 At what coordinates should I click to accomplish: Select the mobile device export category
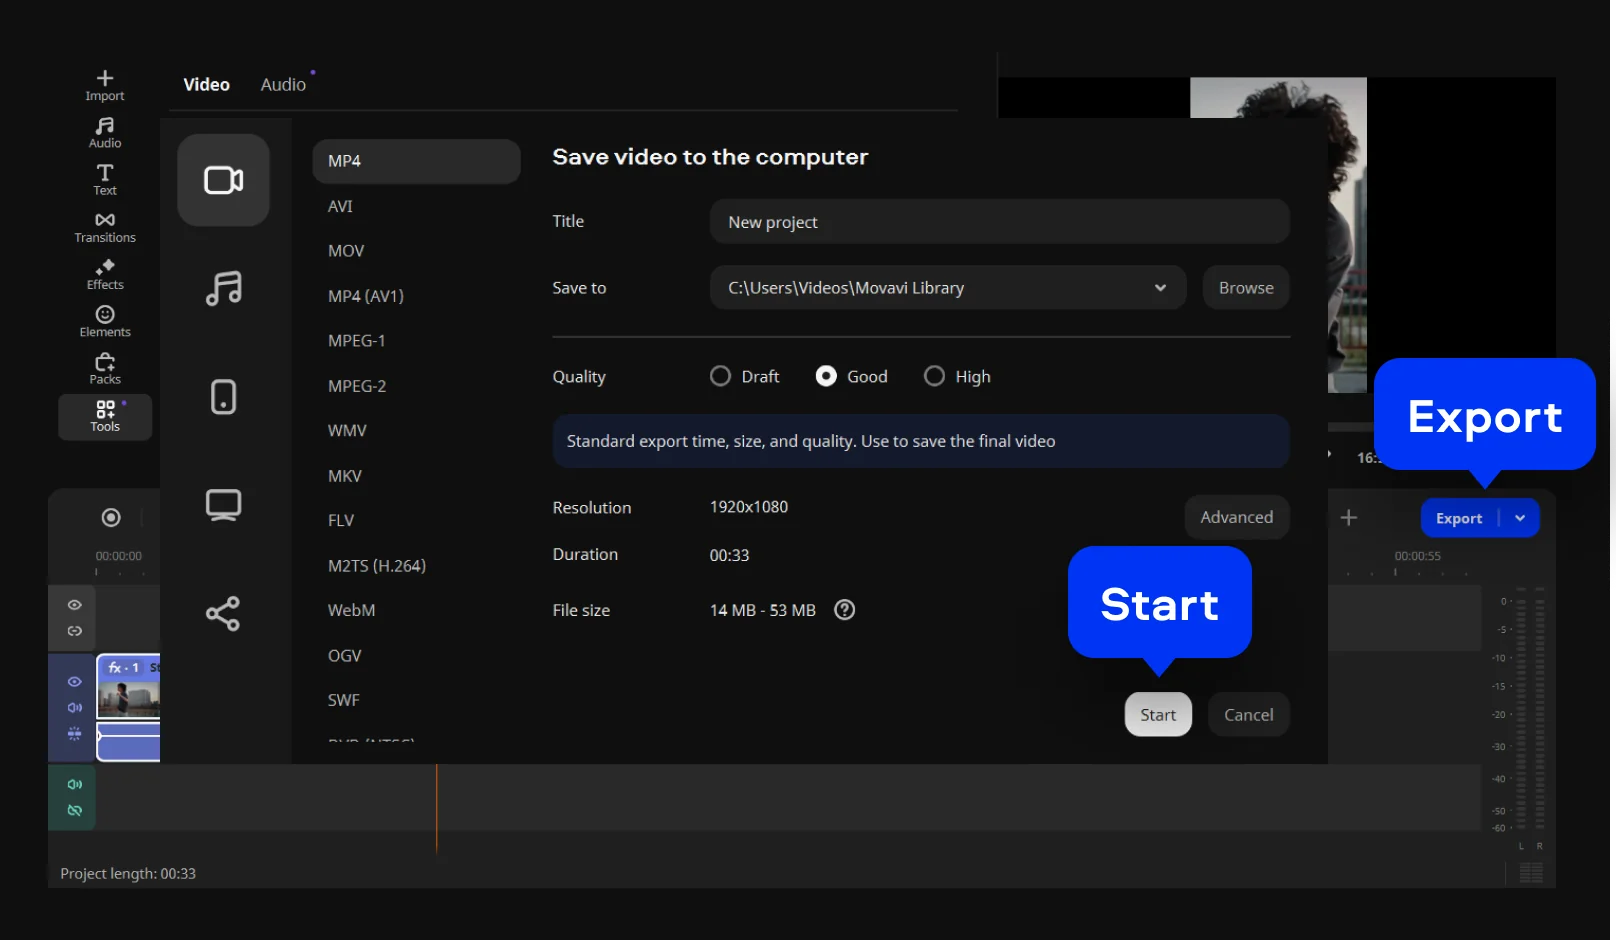point(223,397)
